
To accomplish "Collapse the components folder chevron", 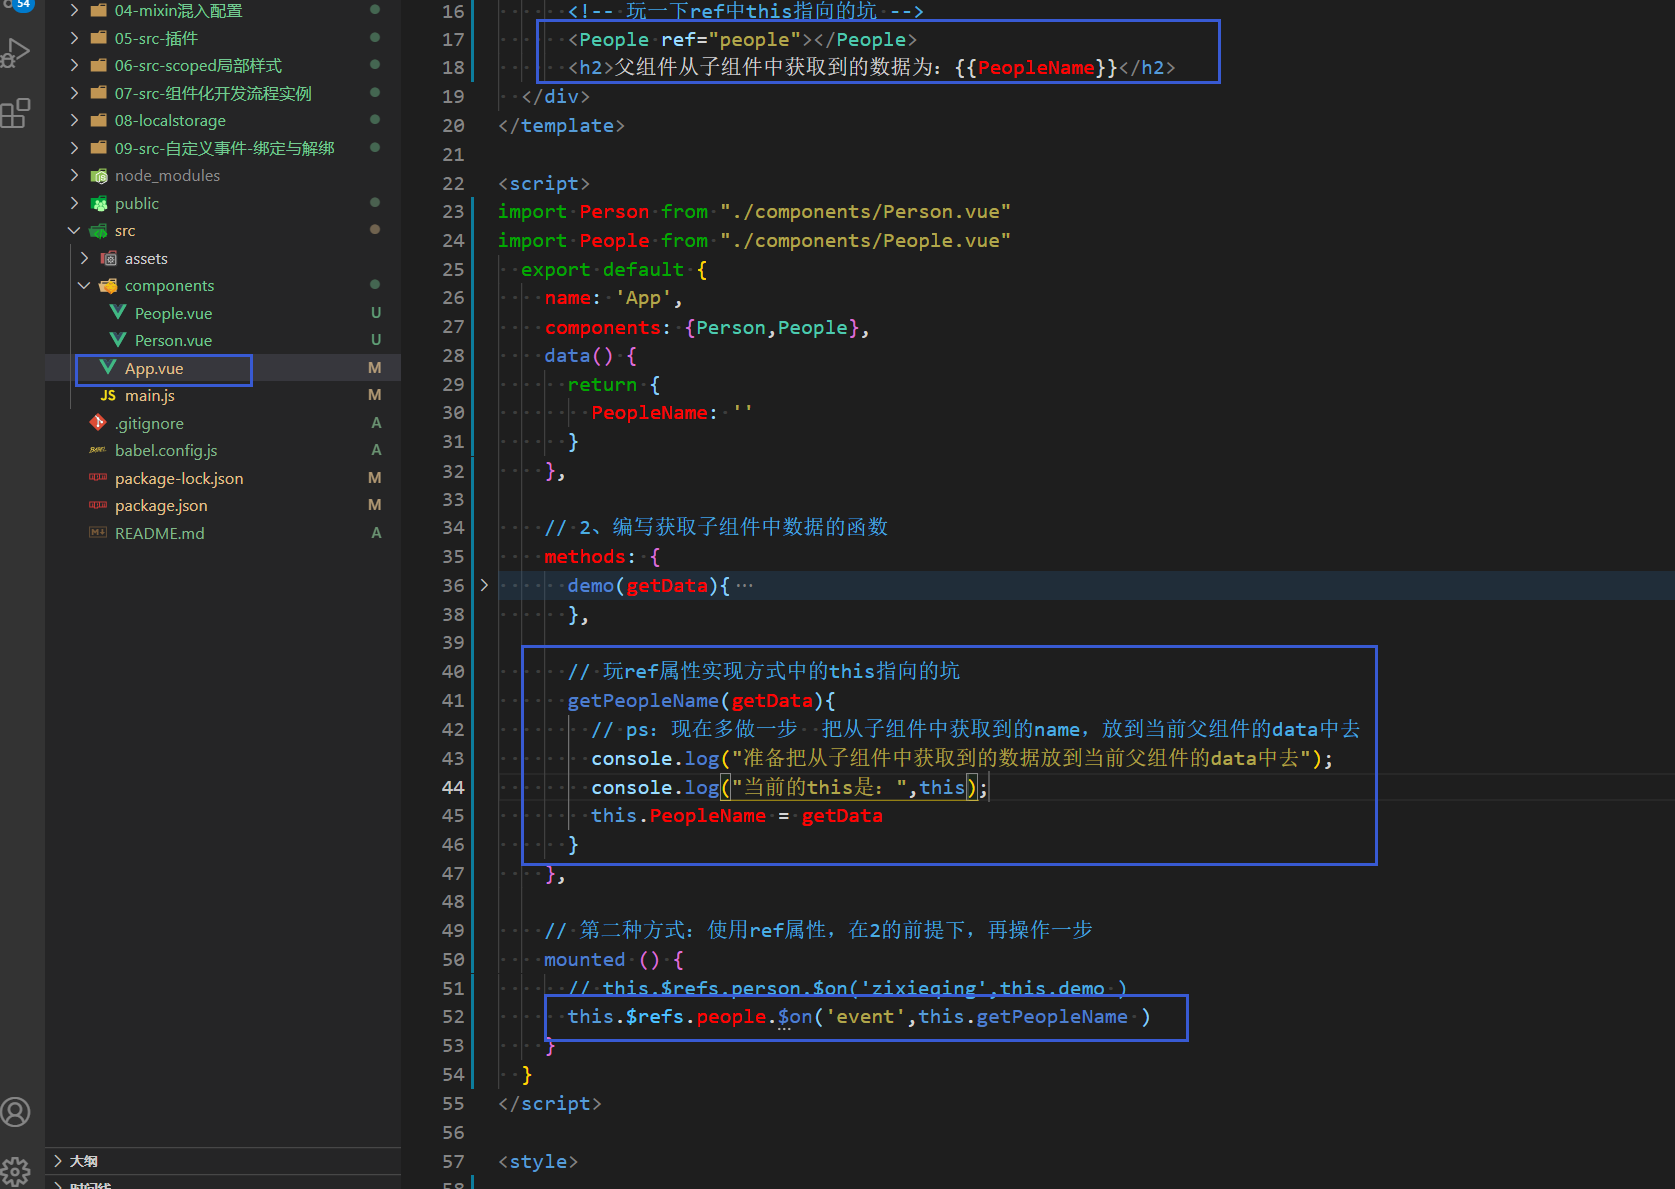I will point(84,285).
